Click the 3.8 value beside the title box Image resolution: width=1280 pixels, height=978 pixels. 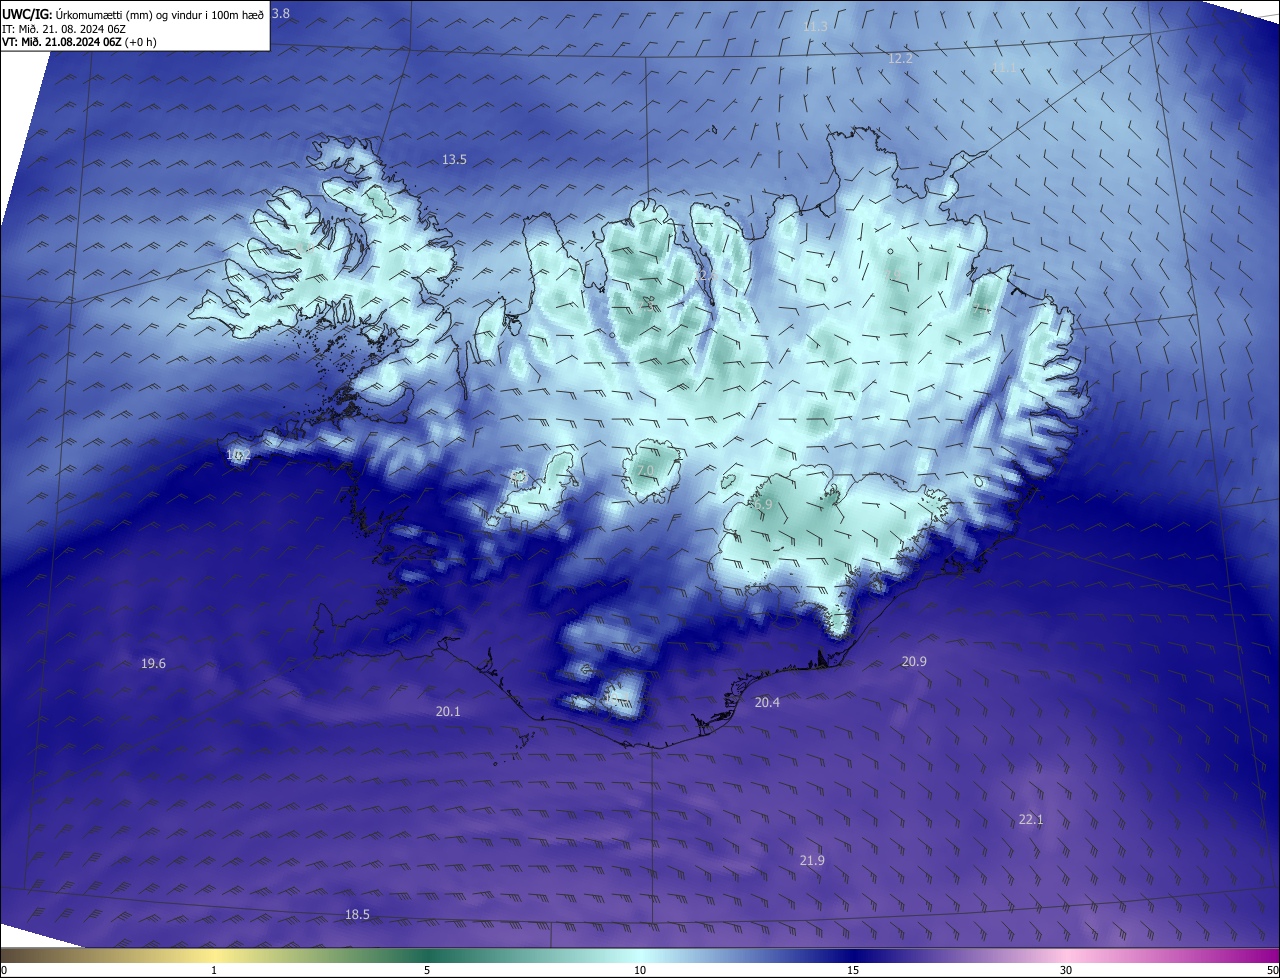(281, 14)
